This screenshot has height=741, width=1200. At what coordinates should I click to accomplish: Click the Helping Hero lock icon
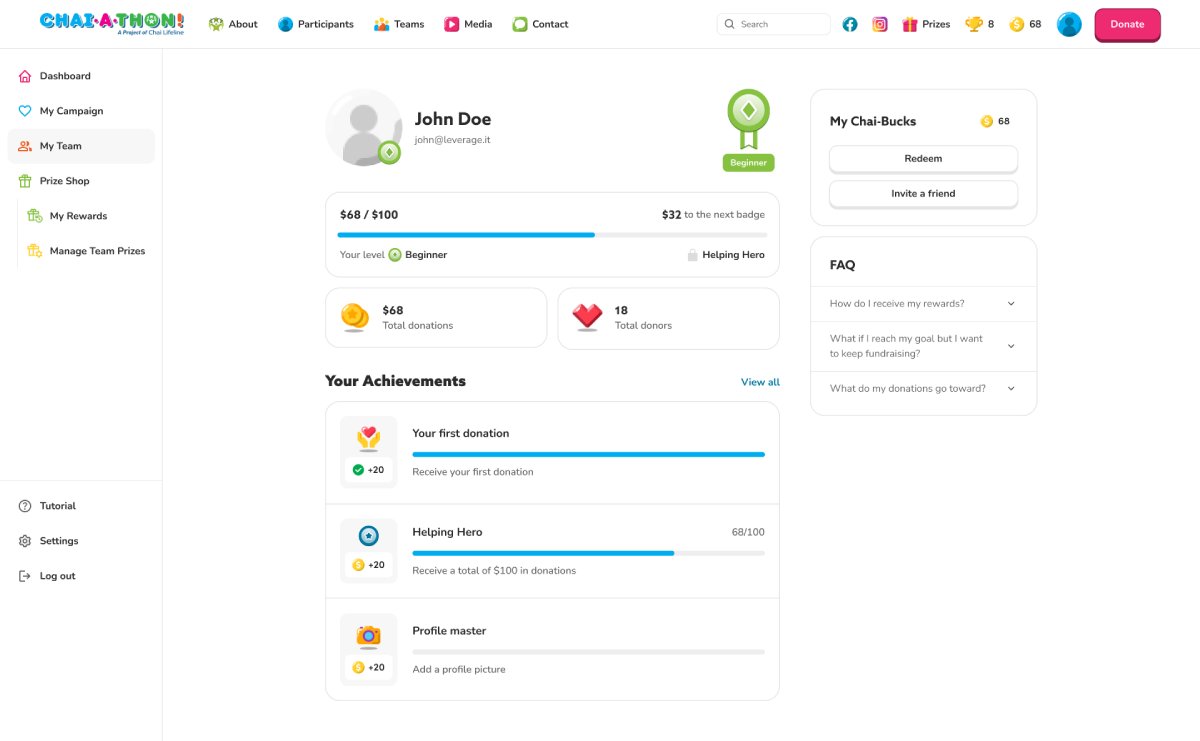click(x=692, y=255)
